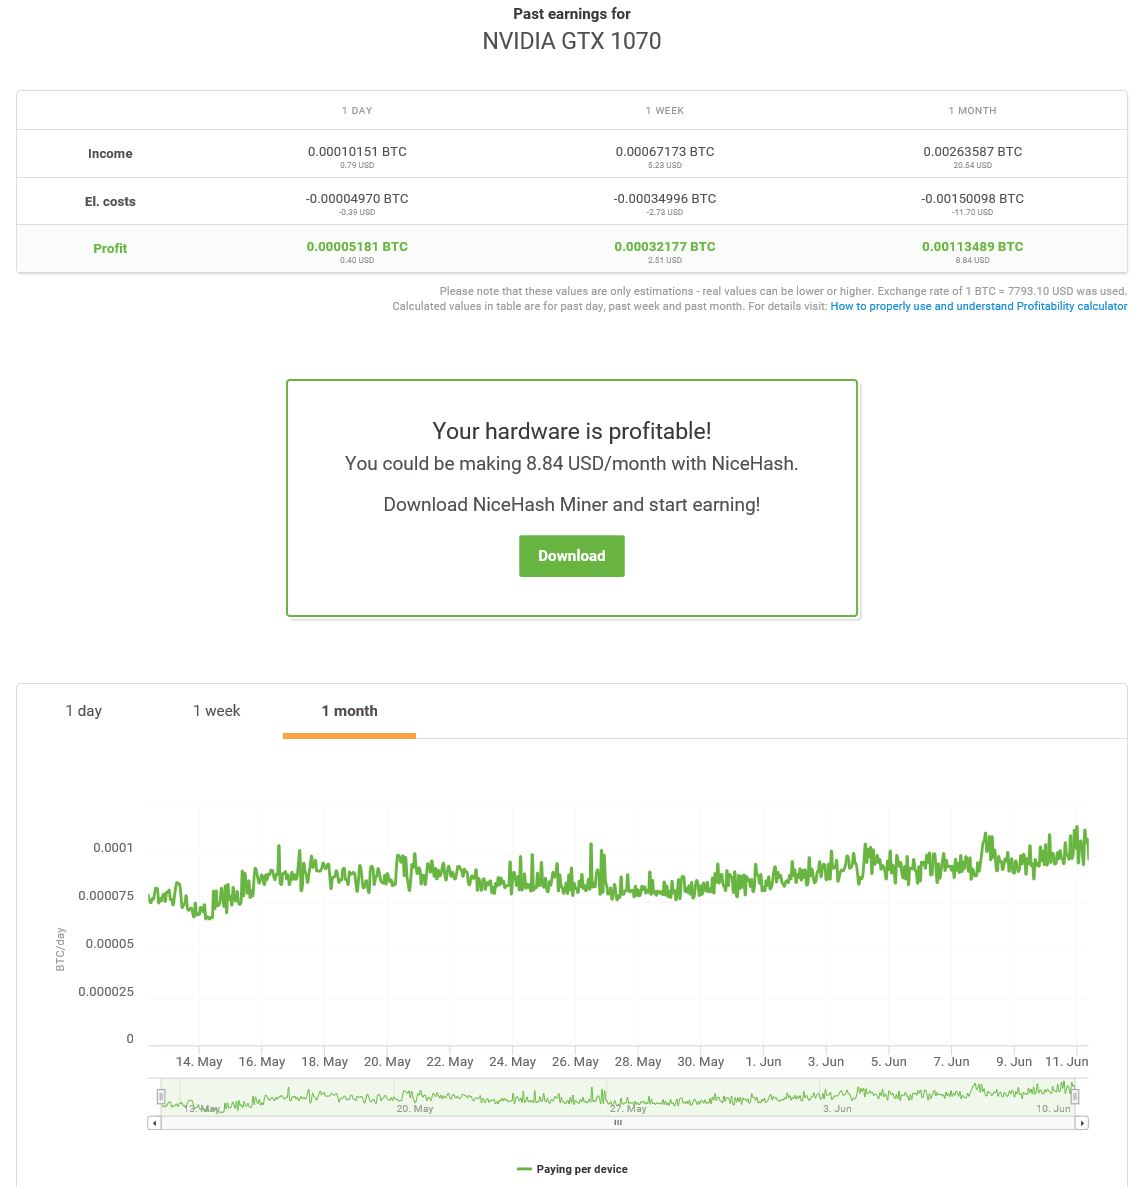1147x1187 pixels.
Task: Click the El. costs row label
Action: [110, 202]
